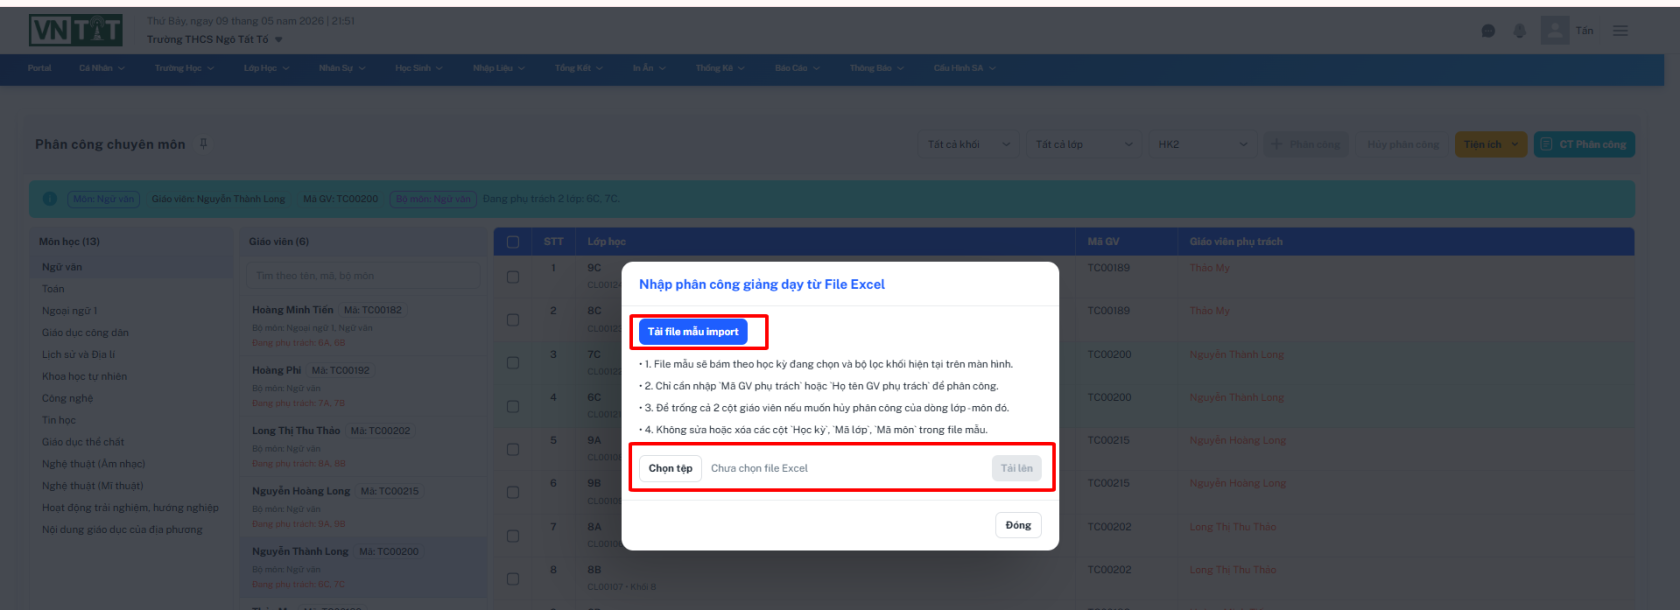Open the Cấu Hình SA menu

pyautogui.click(x=965, y=68)
